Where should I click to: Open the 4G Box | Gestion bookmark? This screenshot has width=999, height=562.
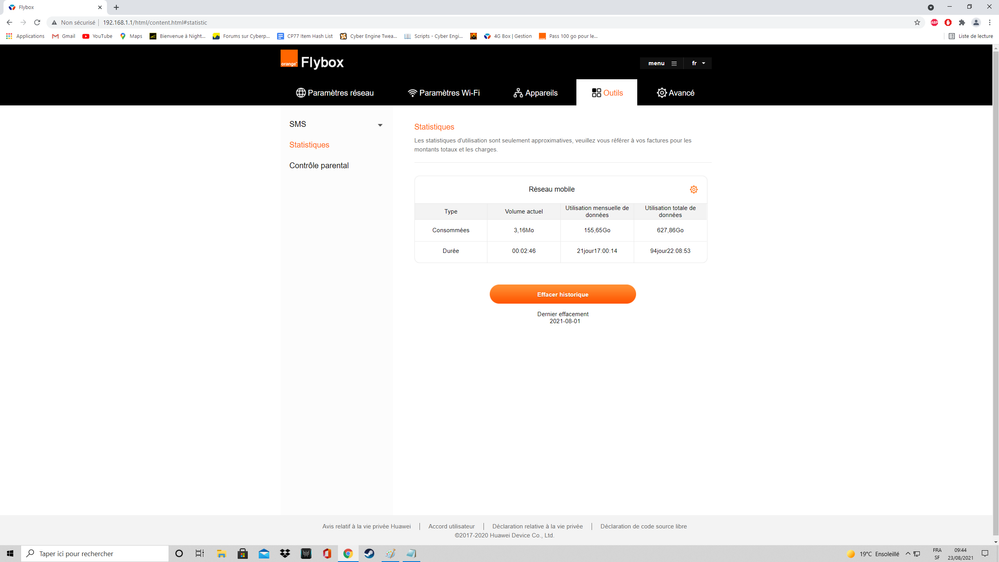click(x=508, y=36)
